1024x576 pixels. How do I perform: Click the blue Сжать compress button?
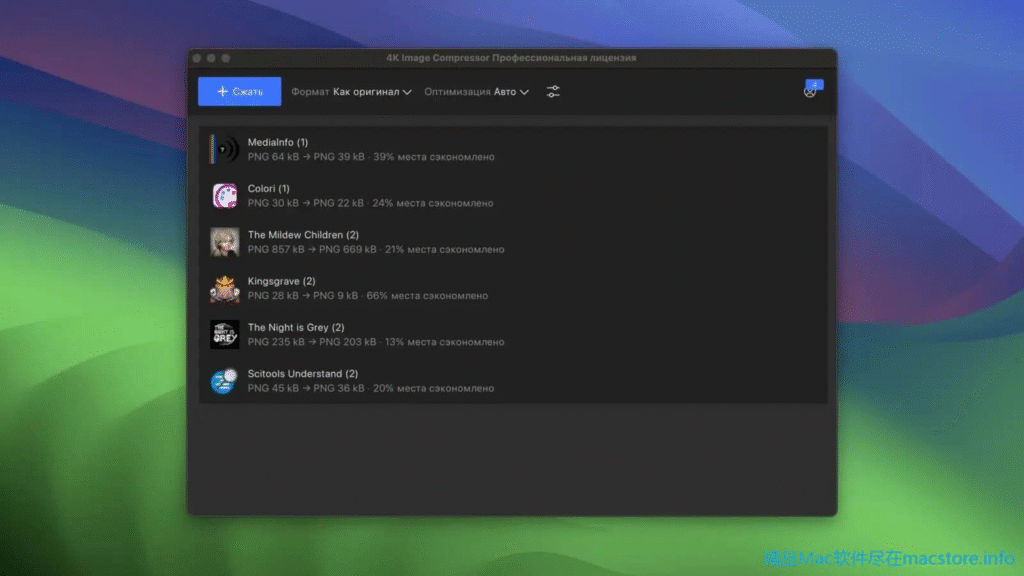click(x=239, y=91)
